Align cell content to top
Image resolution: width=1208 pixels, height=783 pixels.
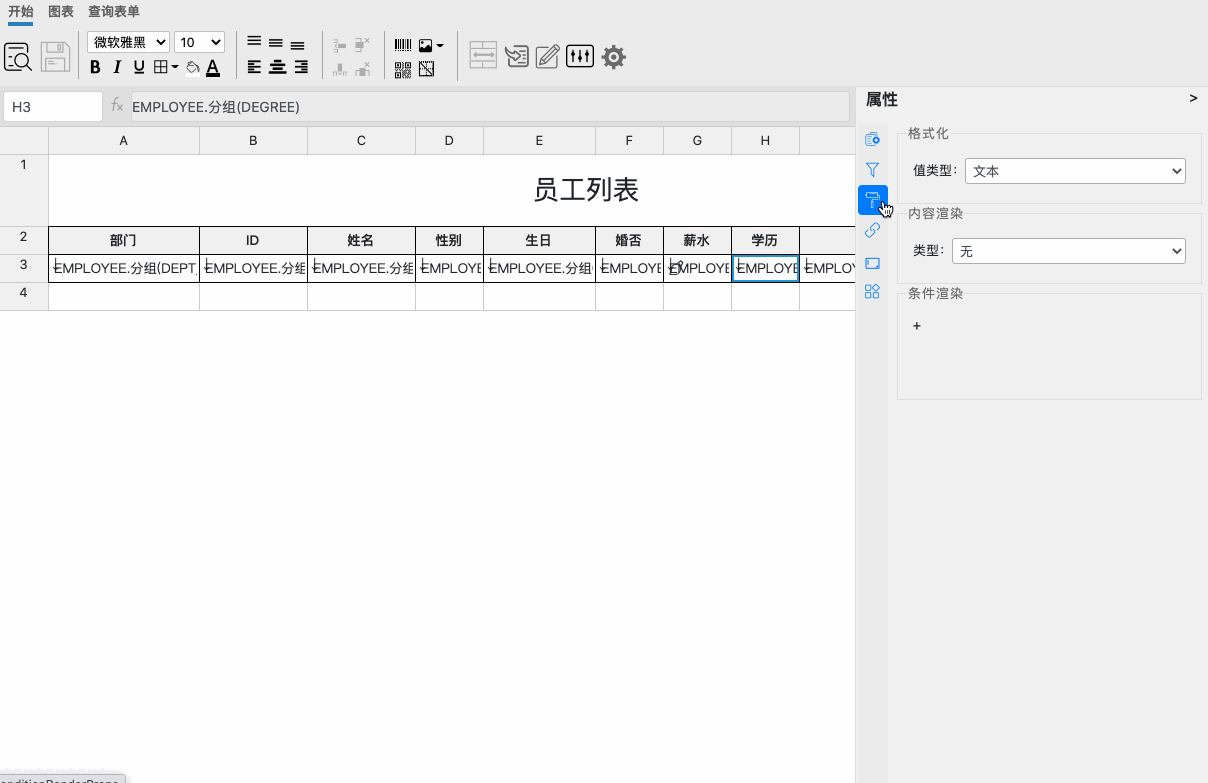254,42
